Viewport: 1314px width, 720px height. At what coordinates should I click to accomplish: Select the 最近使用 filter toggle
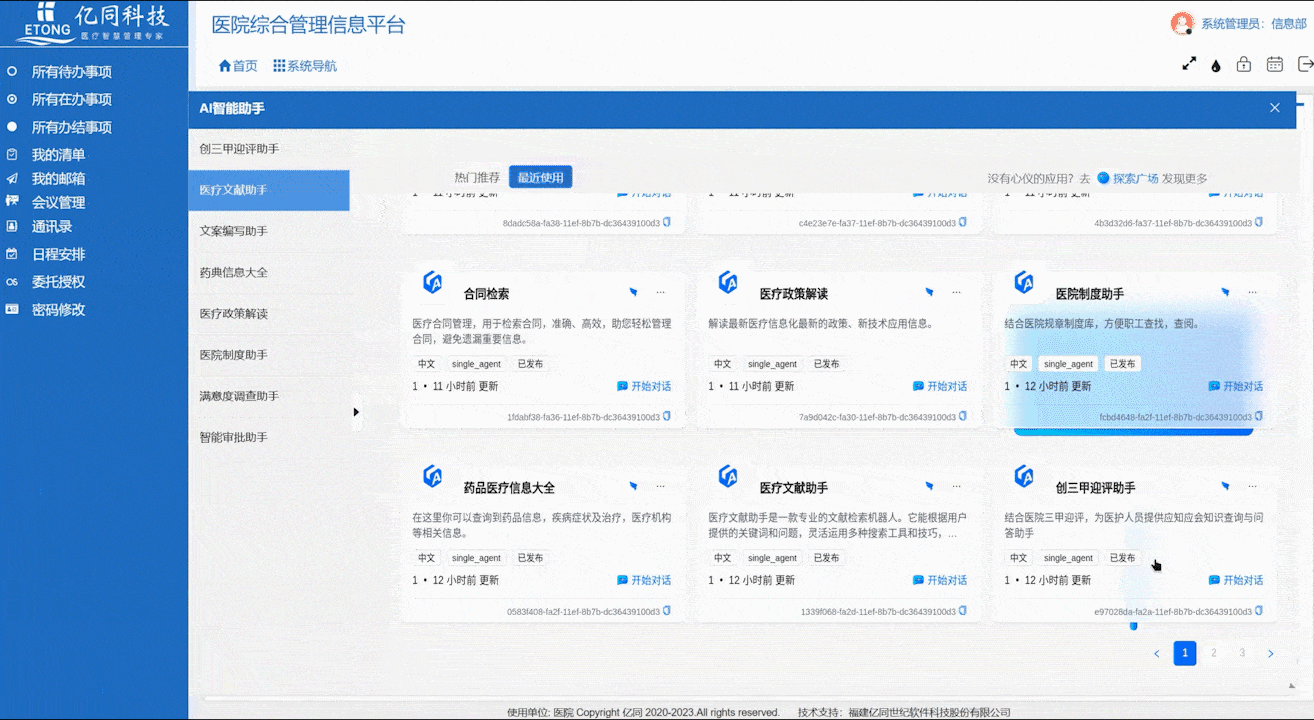[x=540, y=178]
